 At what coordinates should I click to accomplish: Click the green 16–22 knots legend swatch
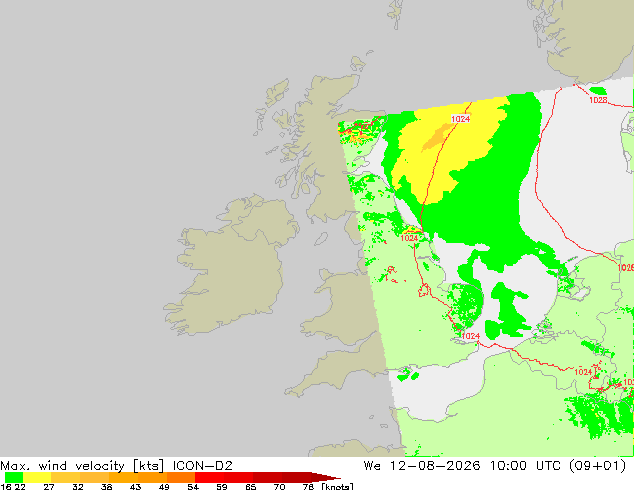click(x=14, y=477)
